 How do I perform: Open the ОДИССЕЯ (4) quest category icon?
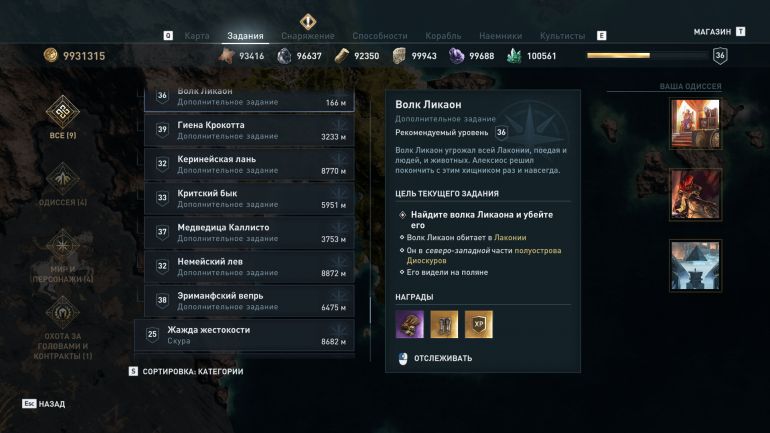pyautogui.click(x=62, y=179)
